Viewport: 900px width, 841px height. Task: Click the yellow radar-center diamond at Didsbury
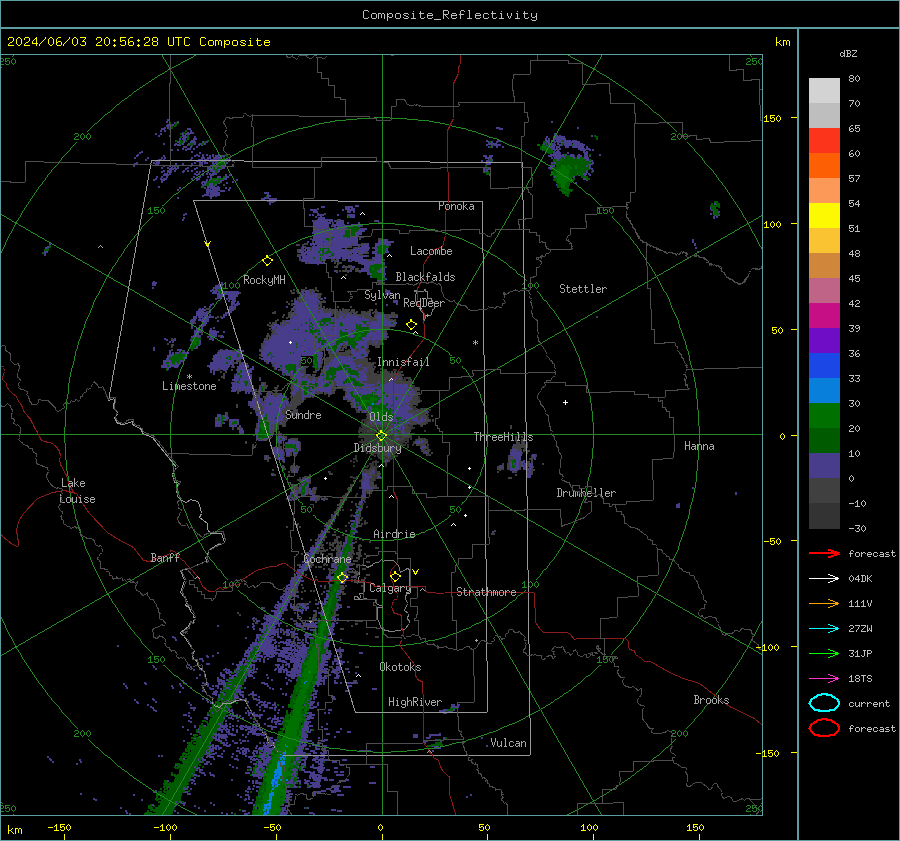(381, 436)
